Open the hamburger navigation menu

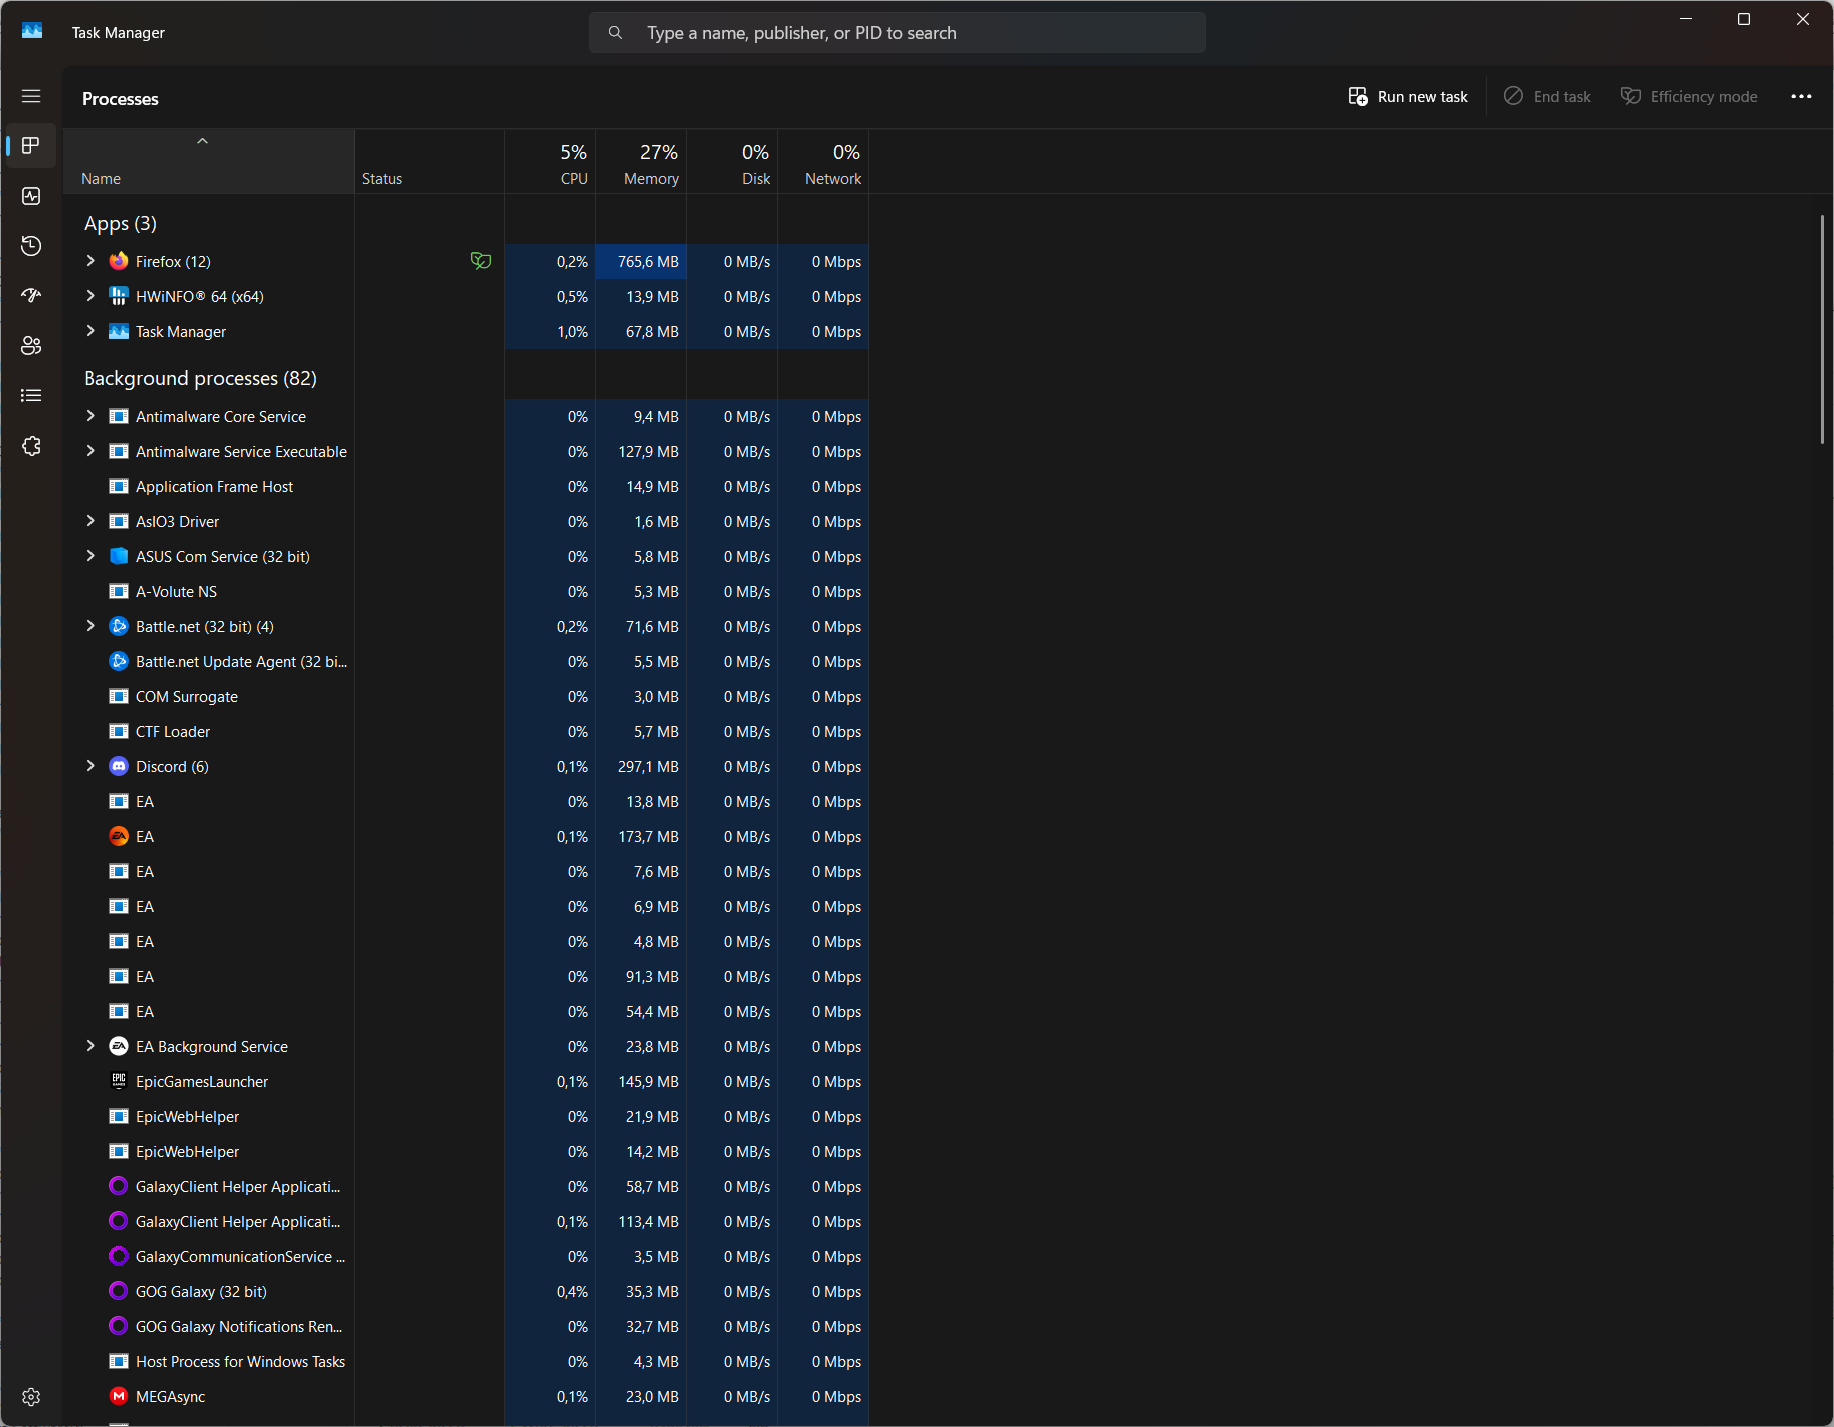point(31,96)
